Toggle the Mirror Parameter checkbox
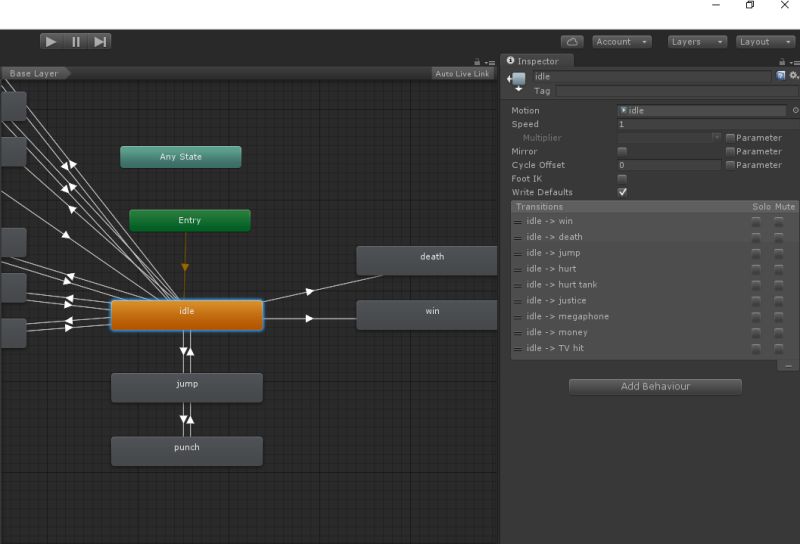 pos(730,152)
